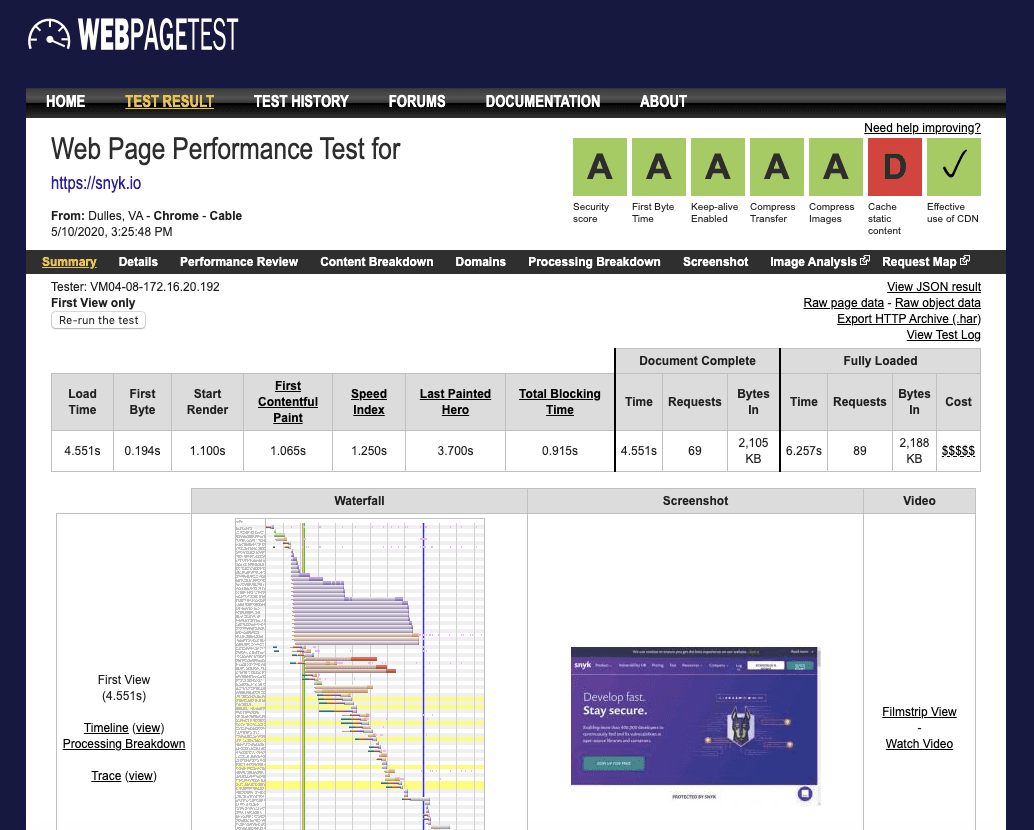Open the Image Analysis tab
The height and width of the screenshot is (830, 1034).
coord(813,262)
